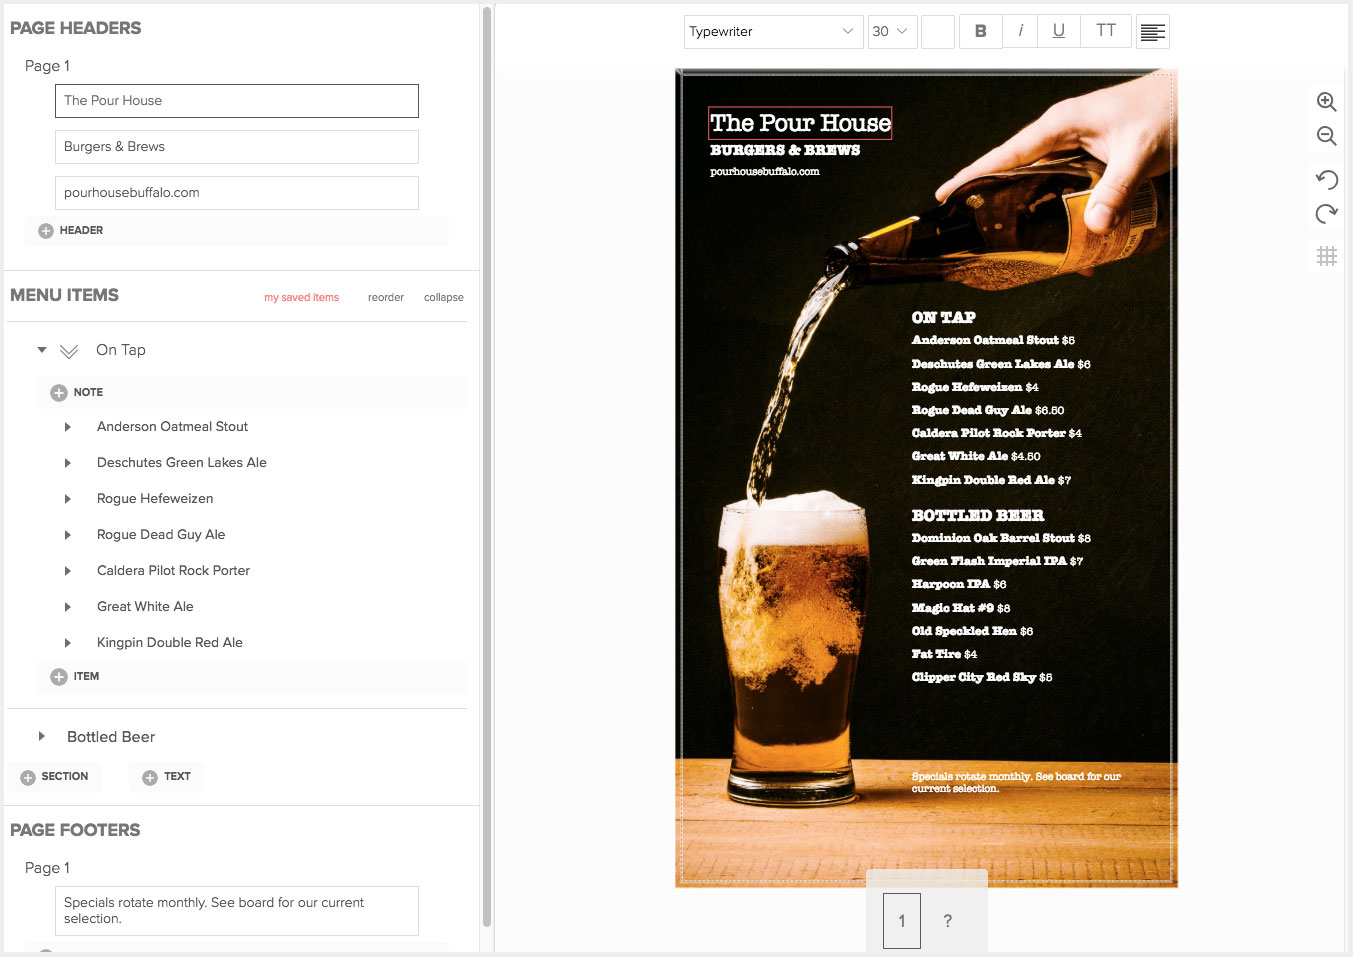Screen dimensions: 1353x957
Task: Toggle all caps TT formatting
Action: [x=1105, y=31]
